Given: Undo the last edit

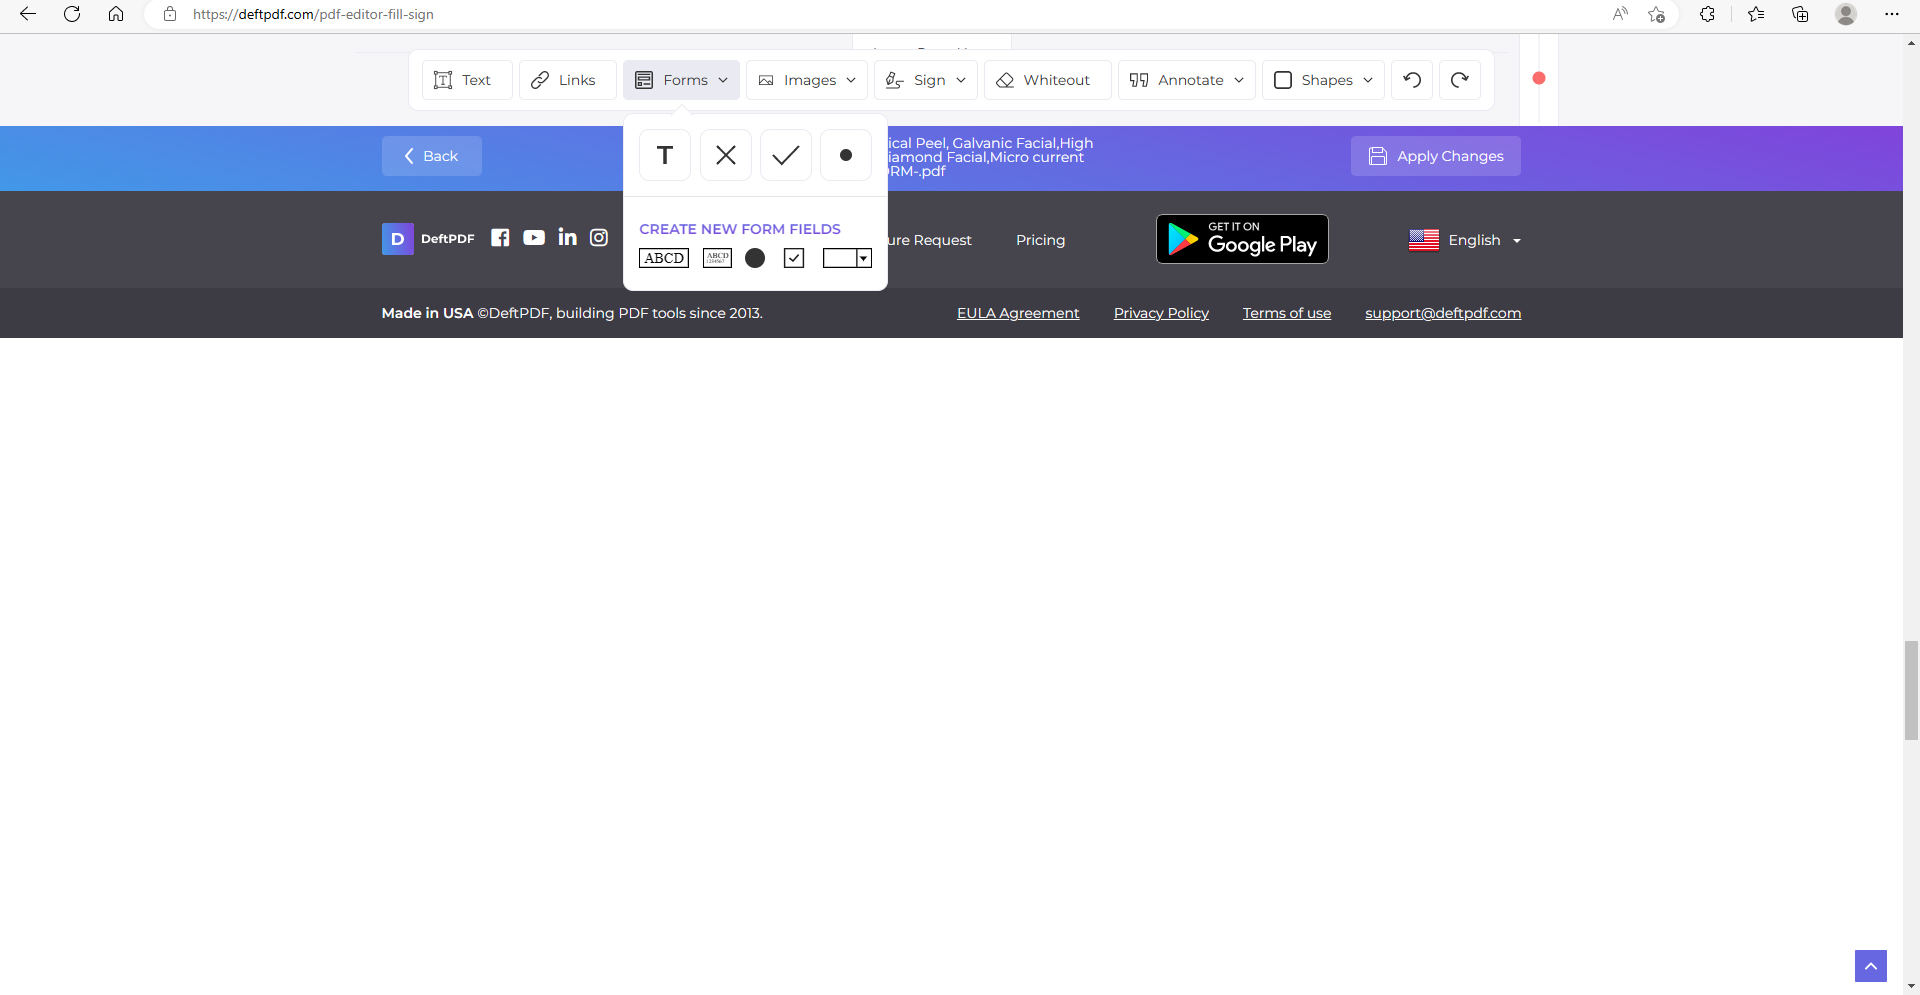Looking at the screenshot, I should pos(1412,80).
